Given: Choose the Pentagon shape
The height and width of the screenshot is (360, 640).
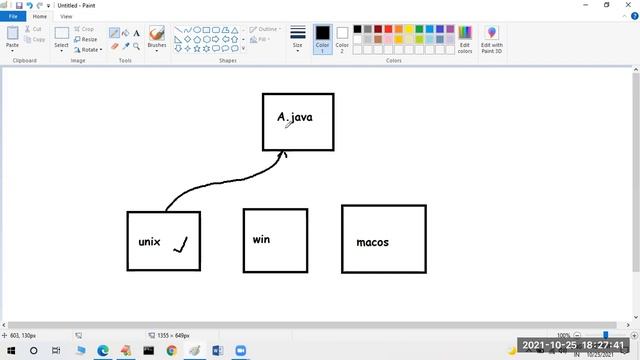Looking at the screenshot, I should [x=197, y=39].
